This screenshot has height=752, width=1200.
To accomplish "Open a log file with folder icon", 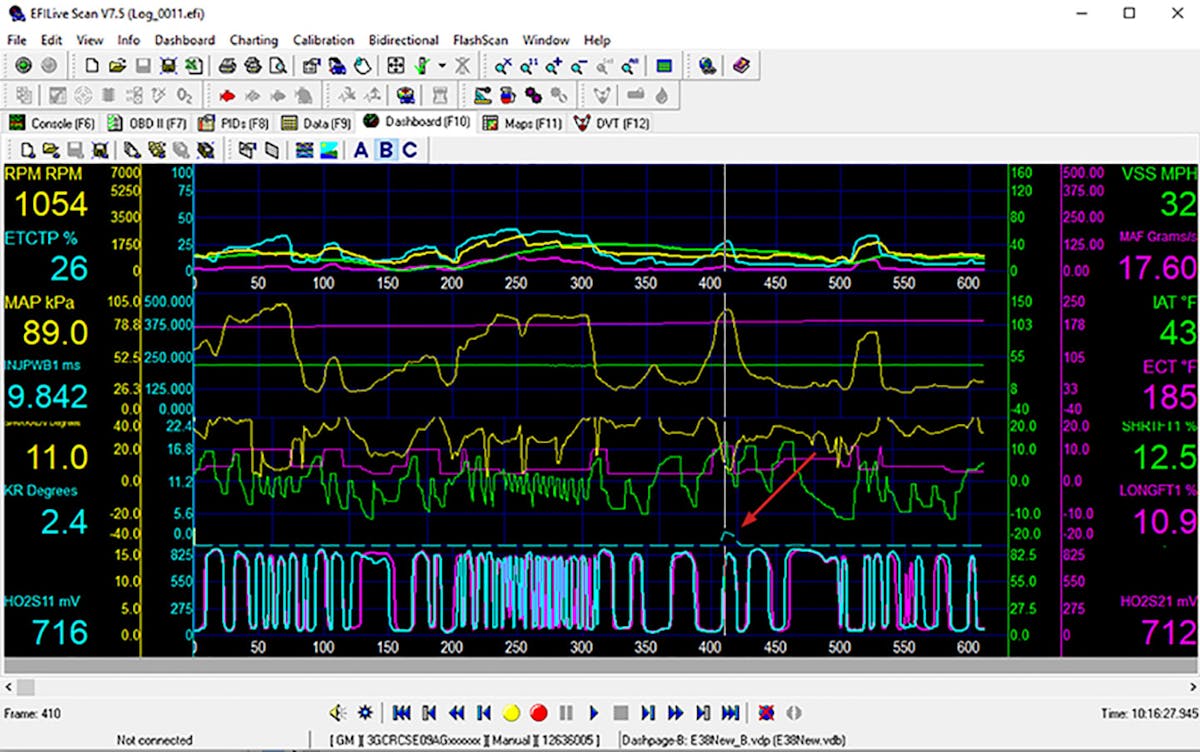I will tap(116, 67).
